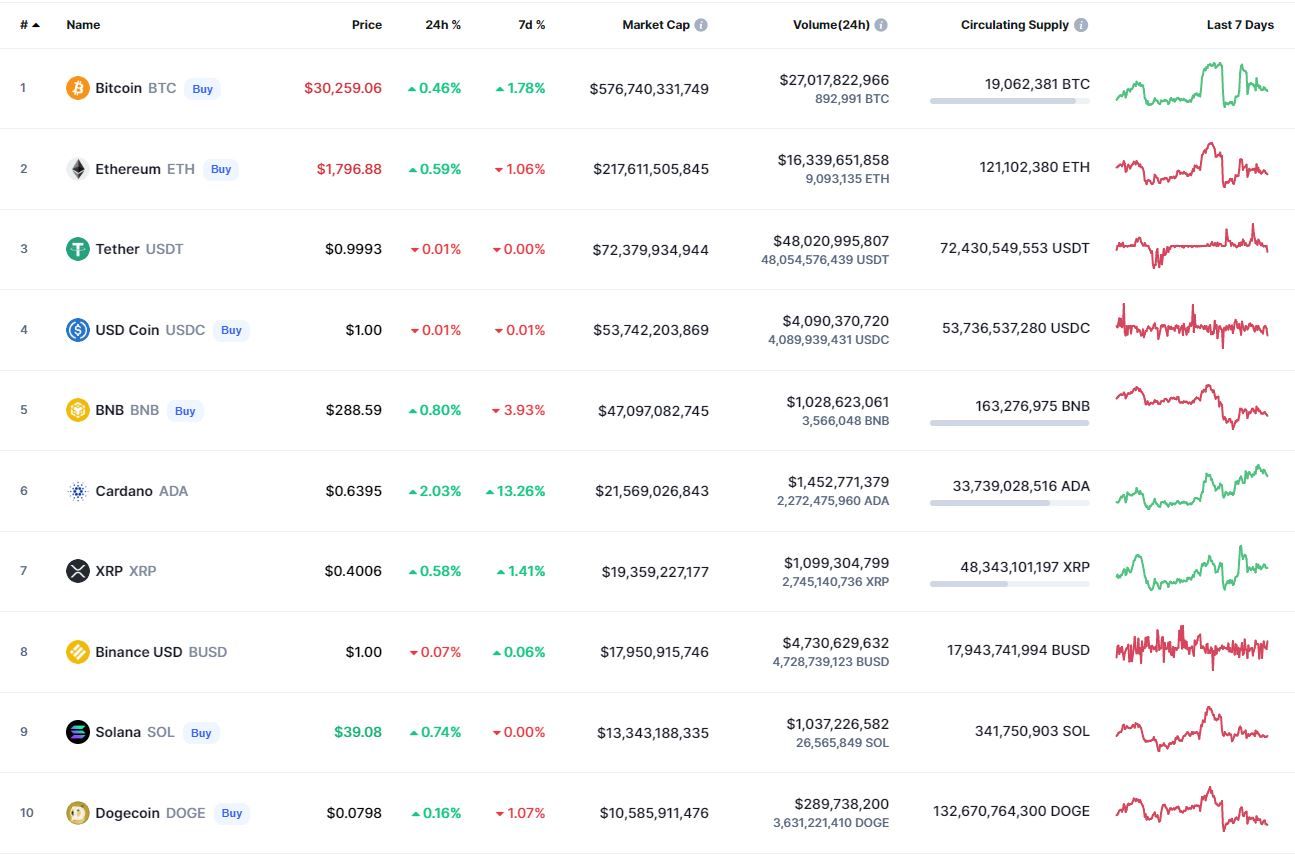Click the XRP coin logo icon
Screen dimensions: 1295x858
click(78, 571)
